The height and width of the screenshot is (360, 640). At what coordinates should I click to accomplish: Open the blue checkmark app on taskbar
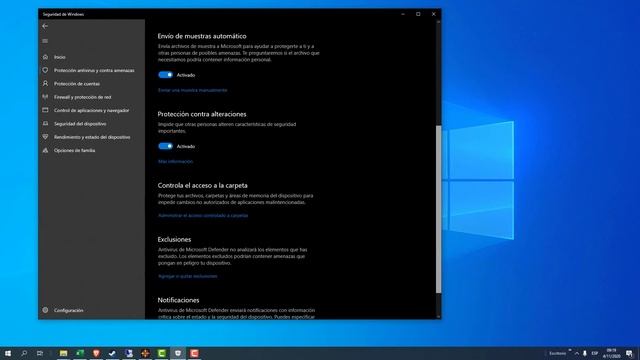pos(112,353)
